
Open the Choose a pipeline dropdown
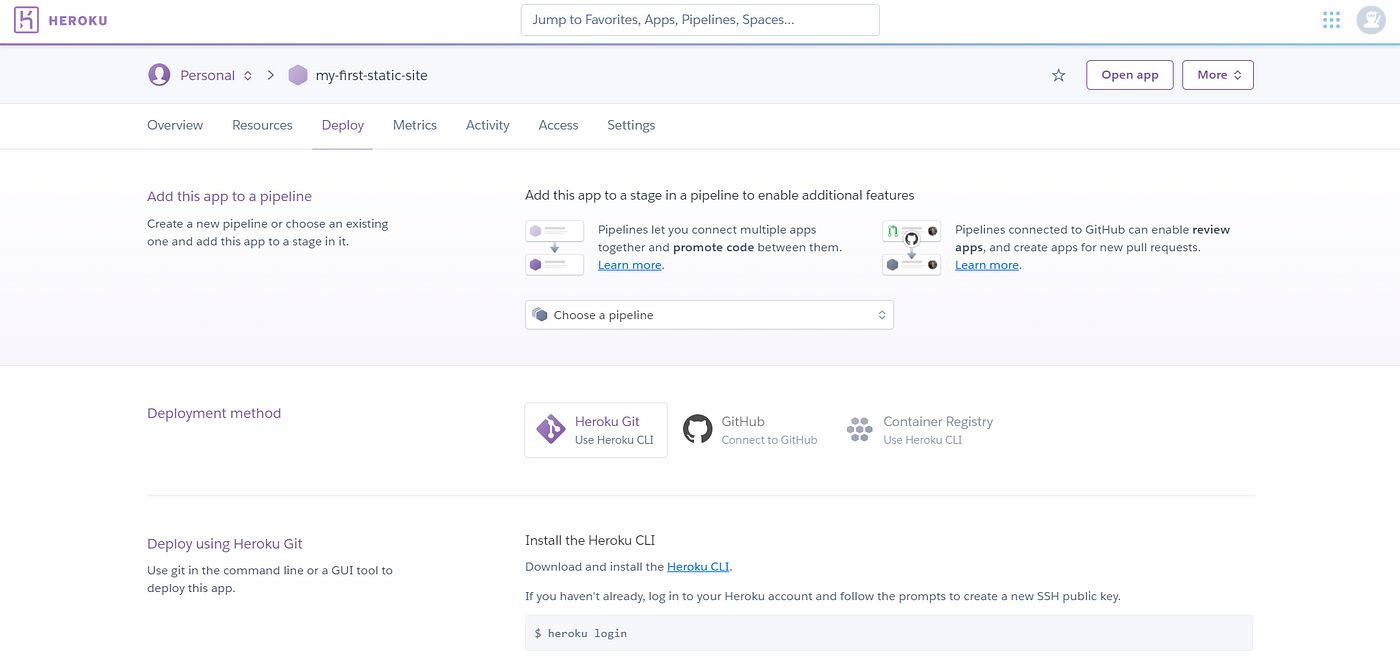709,315
